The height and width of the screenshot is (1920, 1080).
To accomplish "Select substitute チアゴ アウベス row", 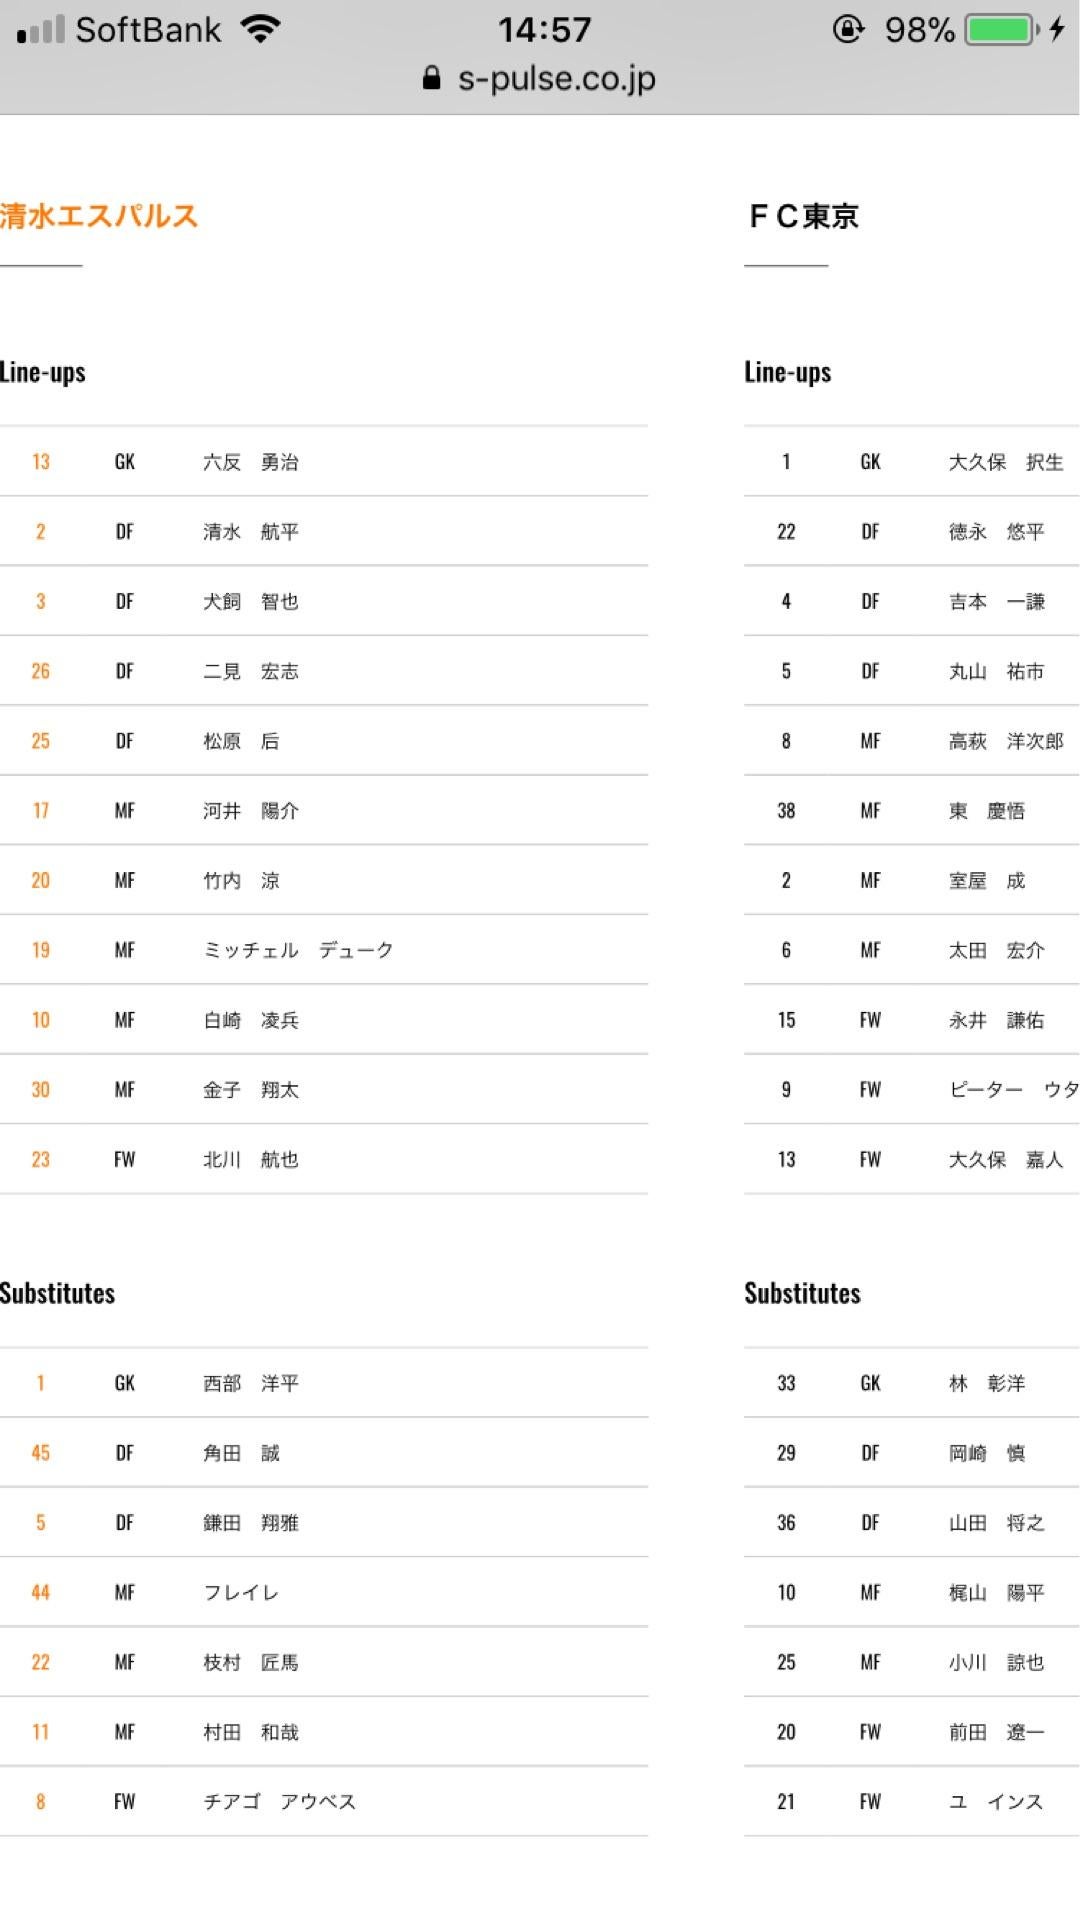I will click(x=279, y=1802).
